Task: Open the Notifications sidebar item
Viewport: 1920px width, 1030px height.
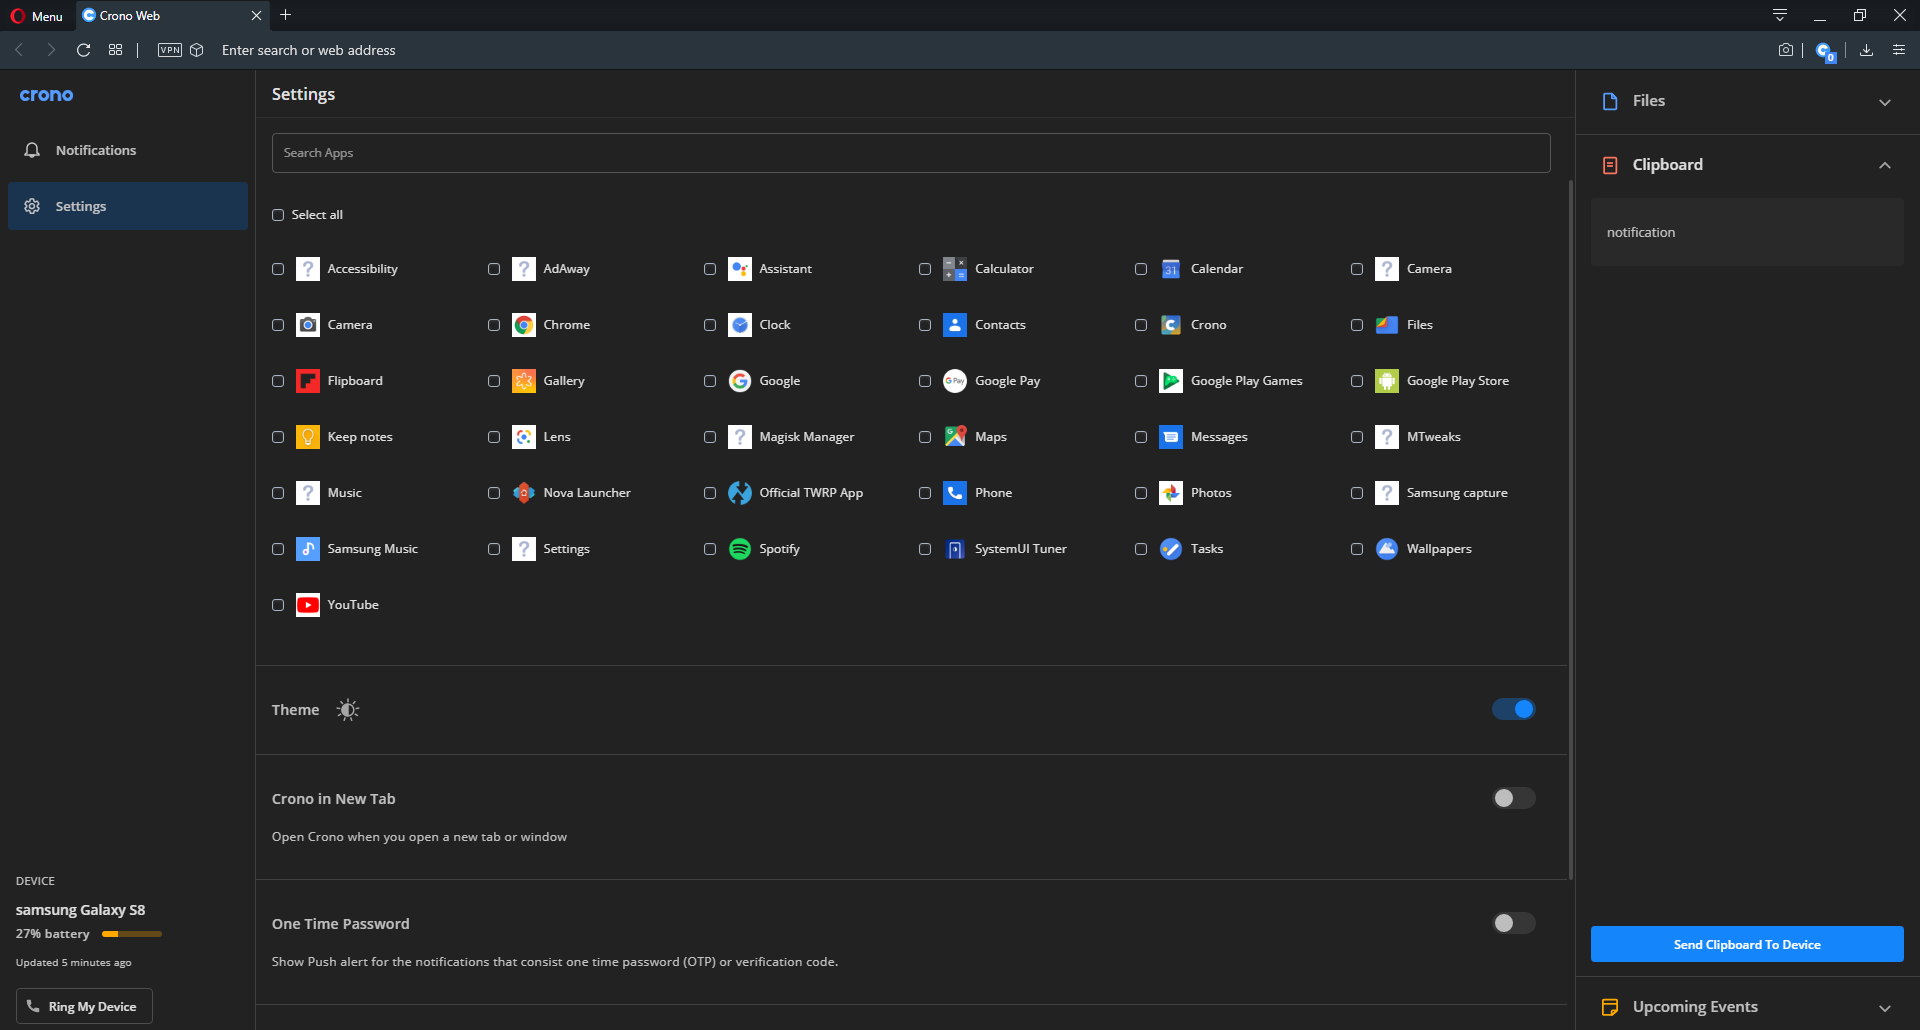Action: click(x=128, y=150)
